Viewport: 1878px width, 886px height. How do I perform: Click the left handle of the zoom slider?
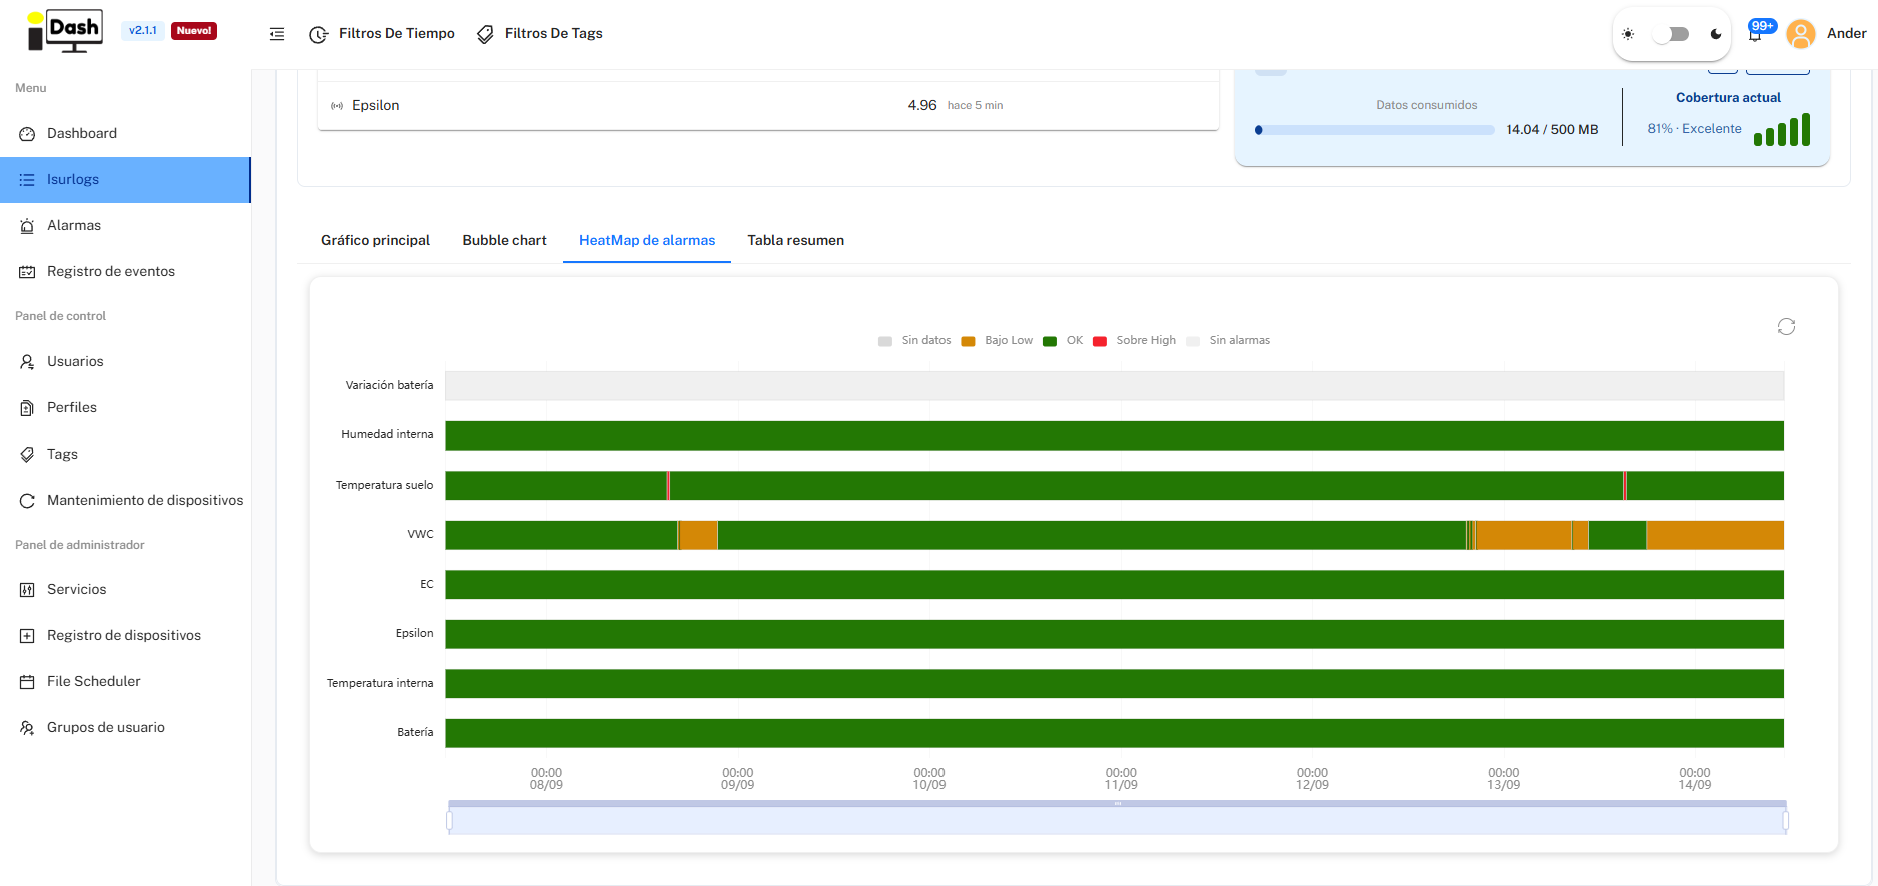(449, 821)
